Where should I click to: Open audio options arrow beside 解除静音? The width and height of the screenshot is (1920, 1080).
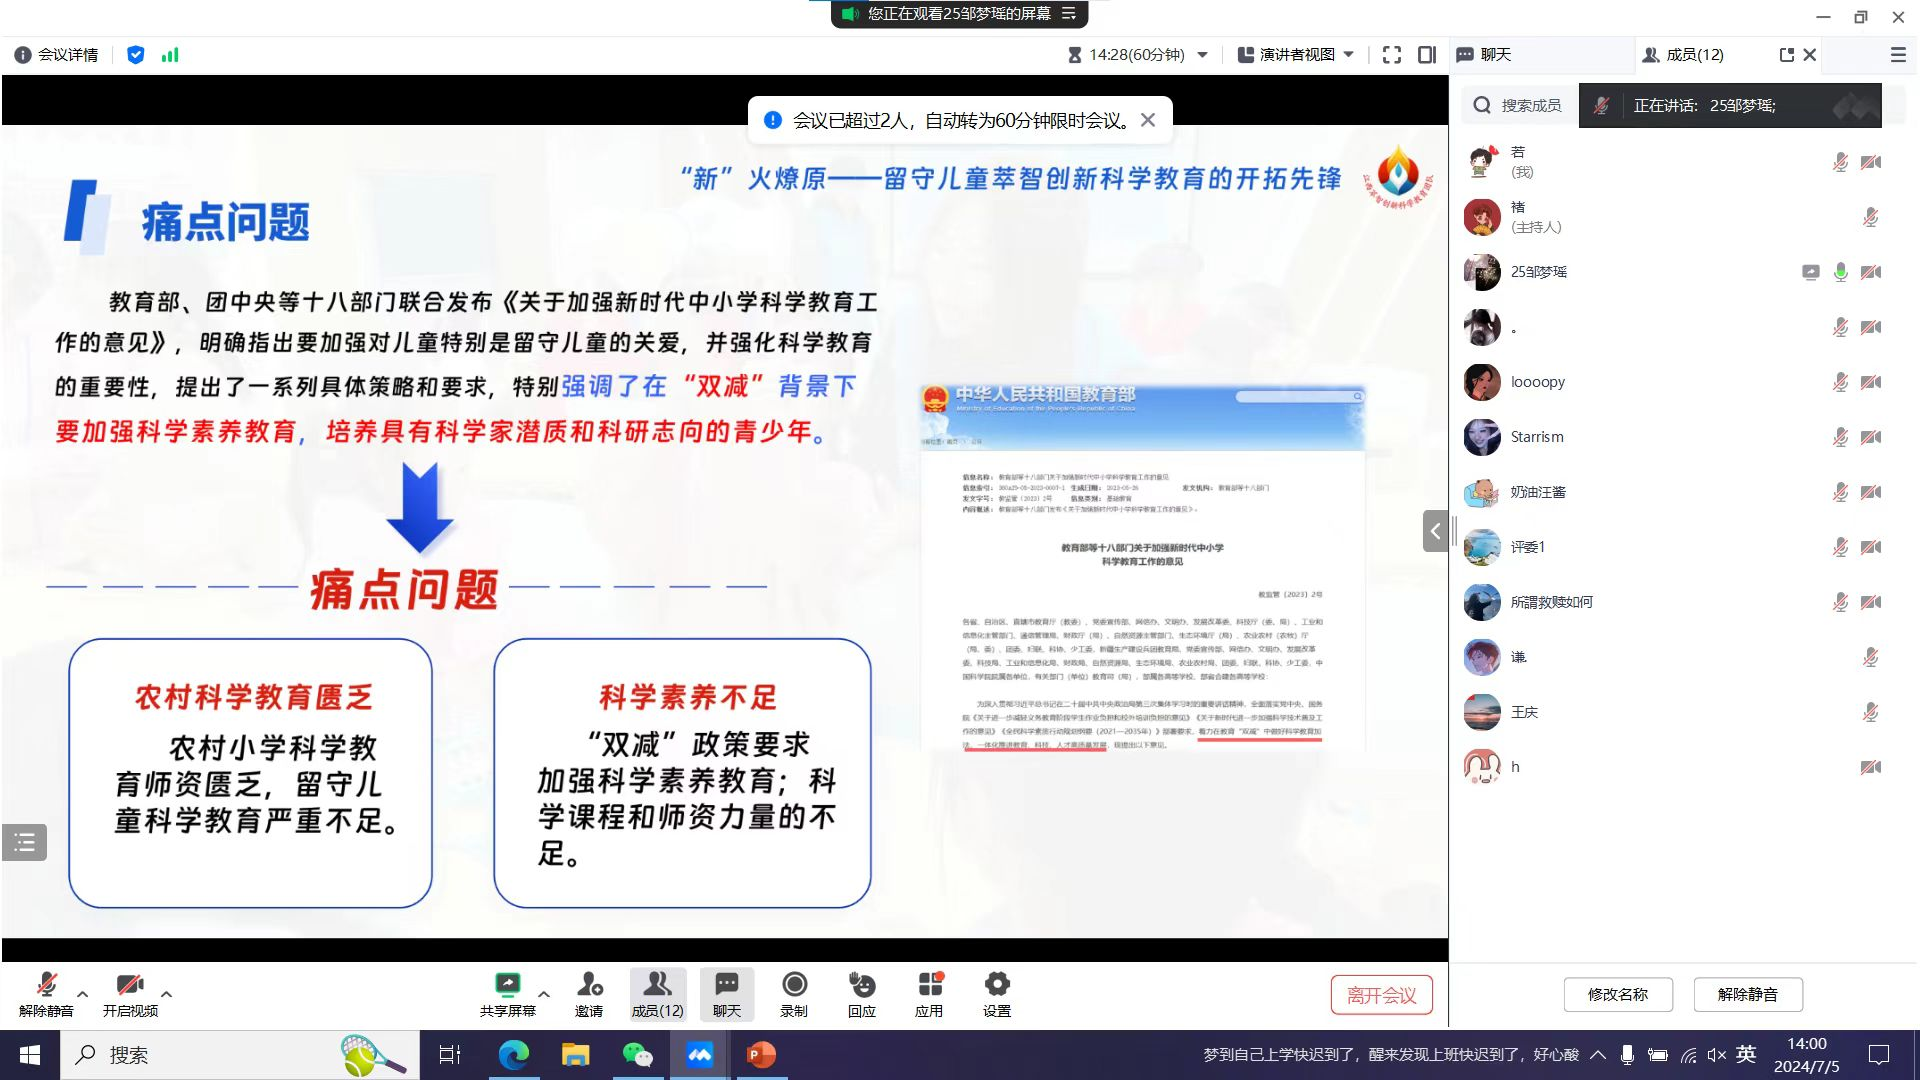coord(83,994)
